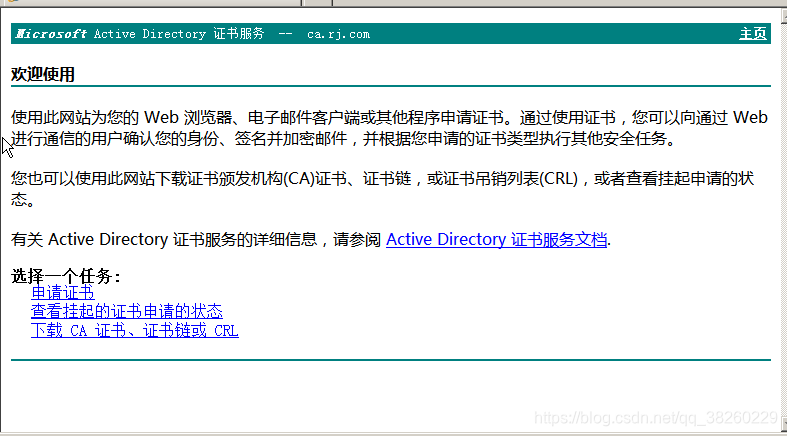Image resolution: width=787 pixels, height=436 pixels.
Task: Click the vertical scrollbar up arrow
Action: (783, 15)
